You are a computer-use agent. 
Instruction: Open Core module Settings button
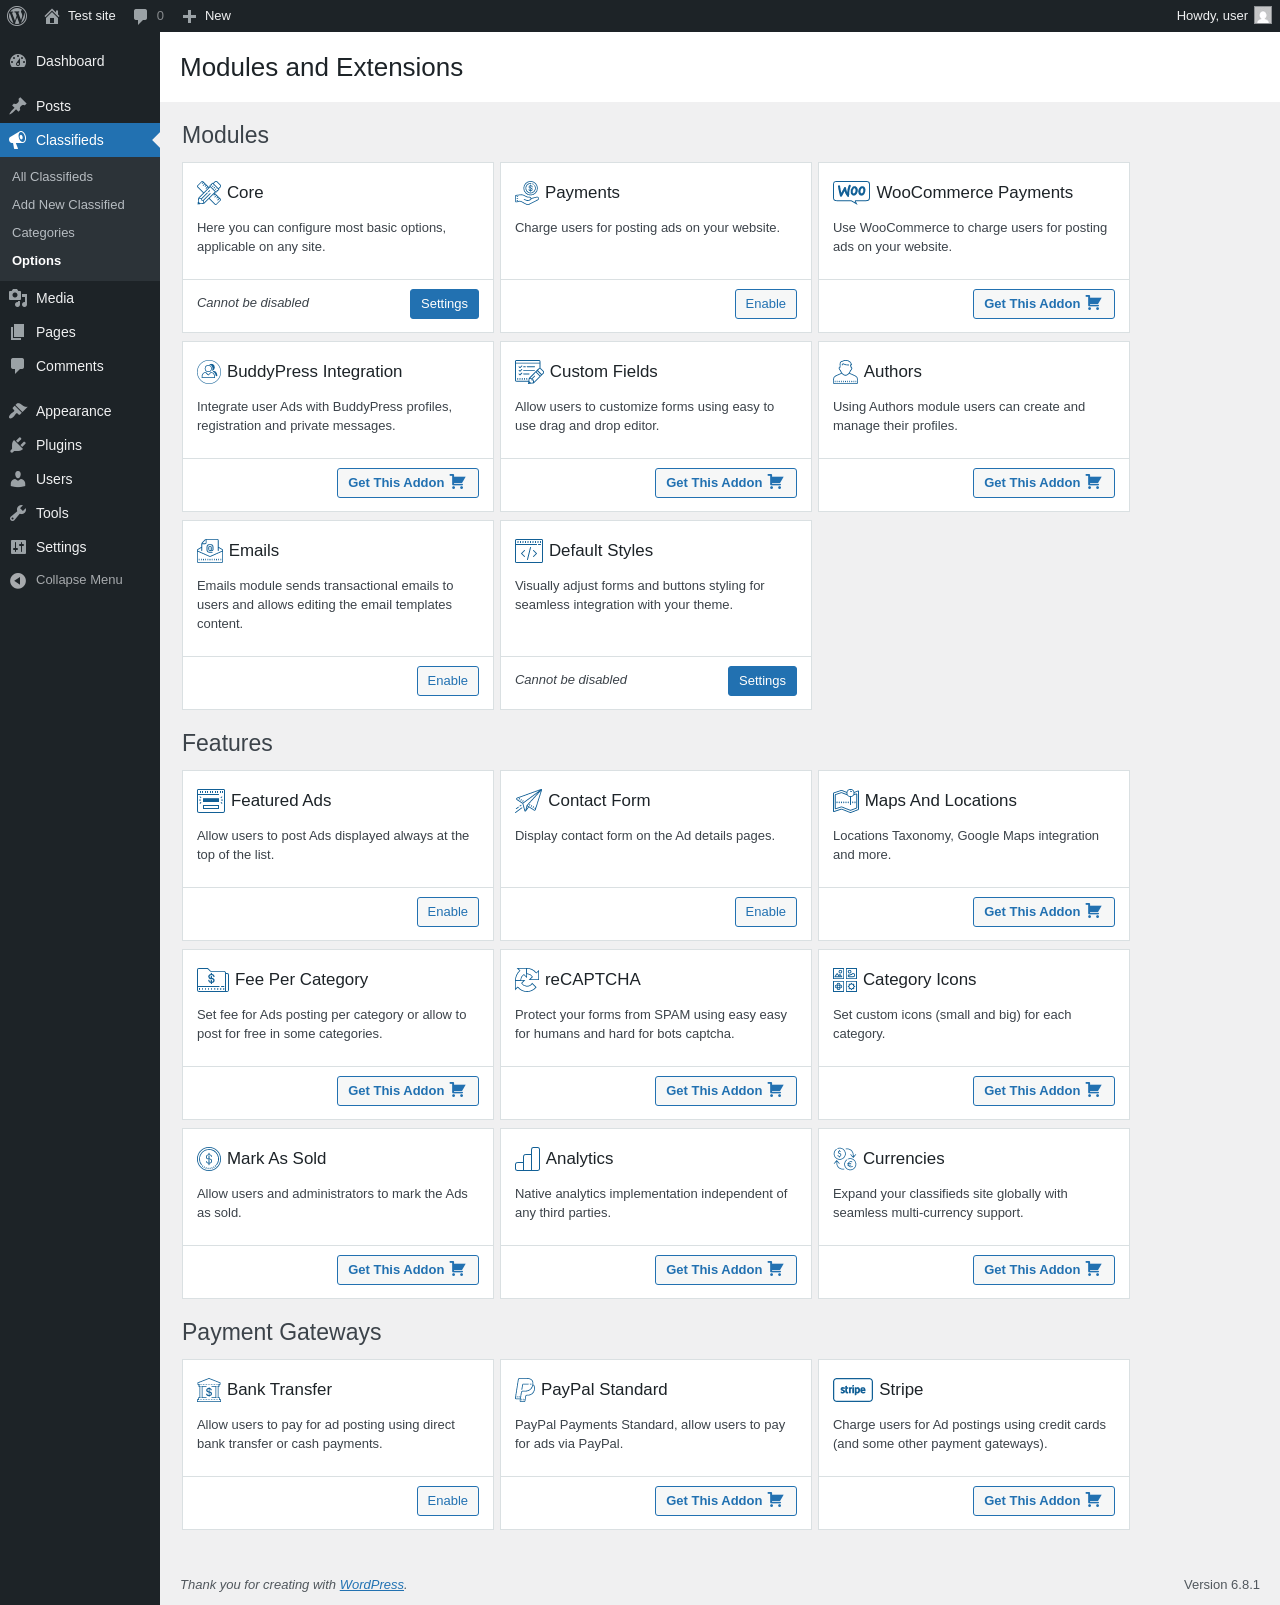click(x=444, y=304)
